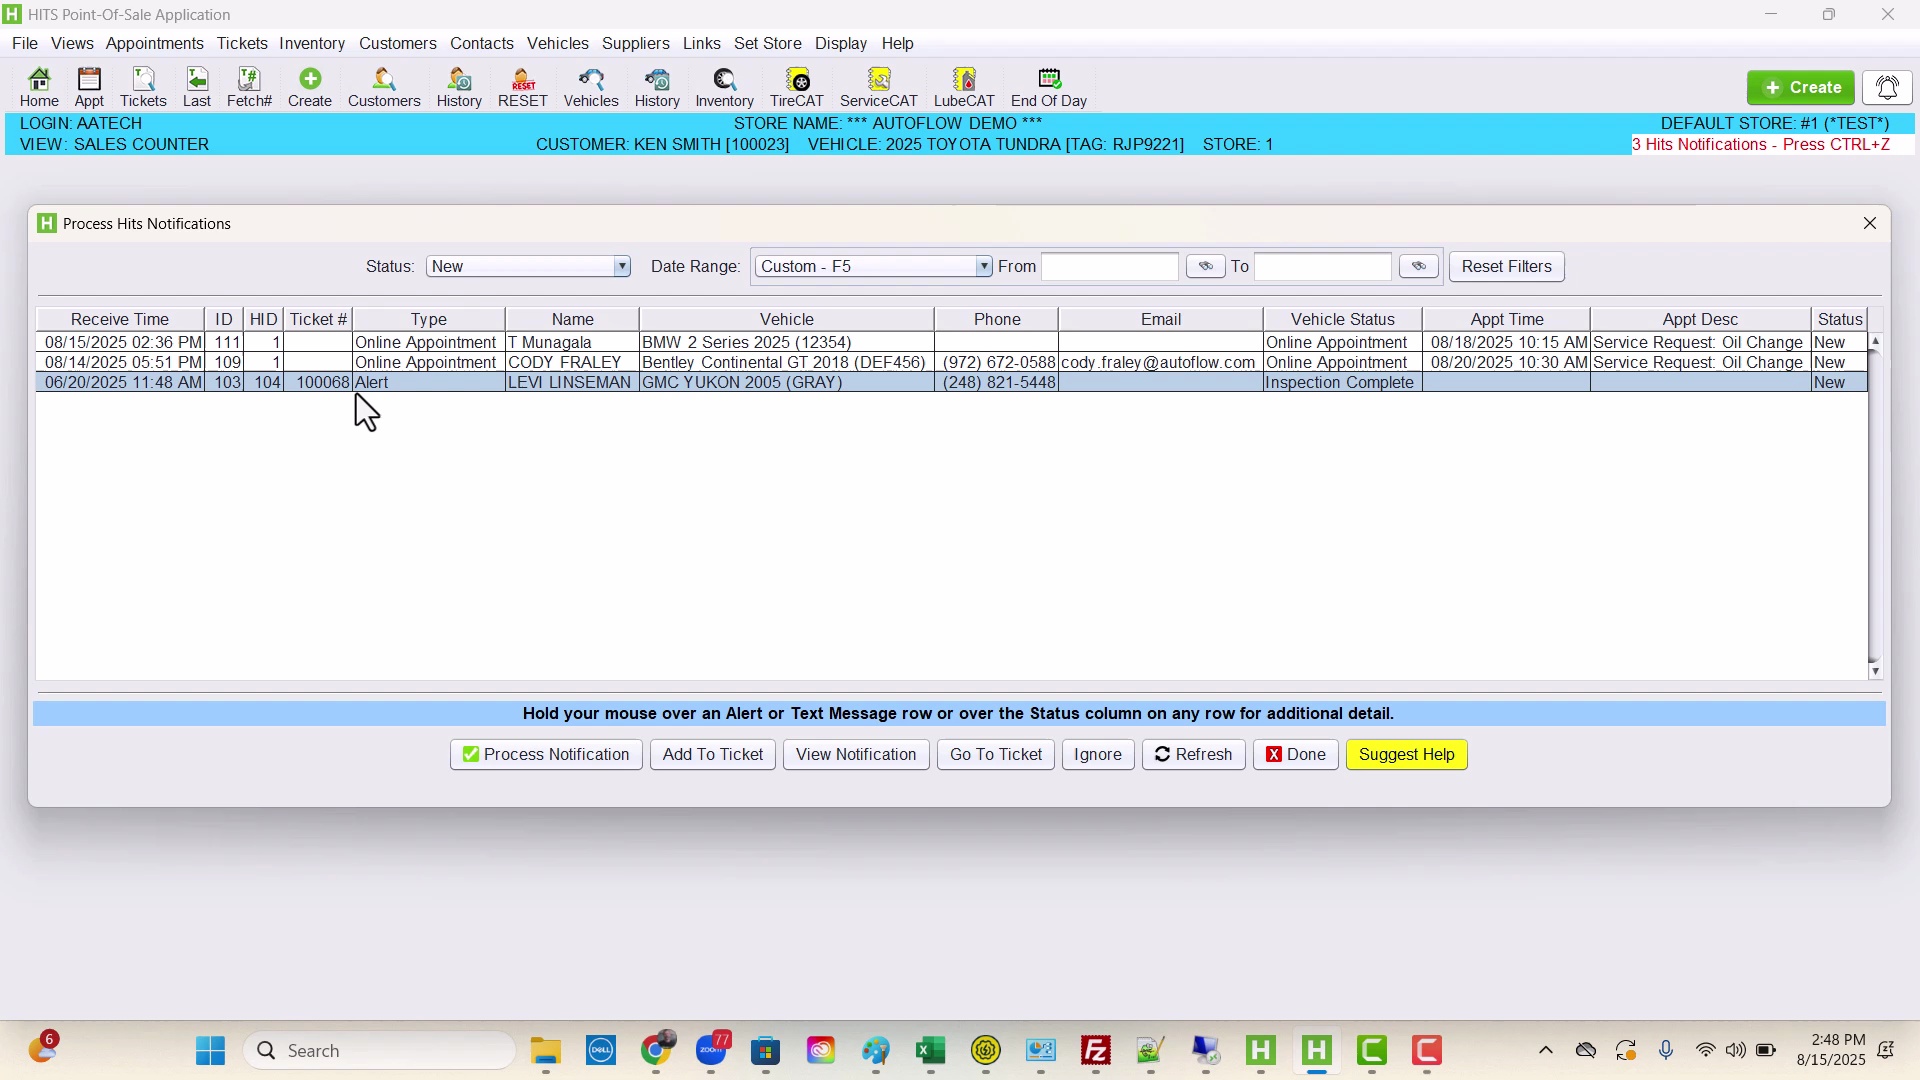The width and height of the screenshot is (1920, 1080).
Task: Open the Inventory search icon
Action: (x=724, y=87)
